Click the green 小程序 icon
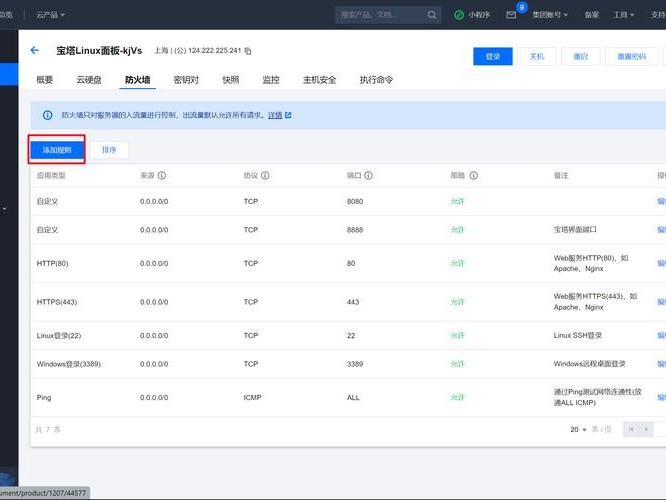Image resolution: width=666 pixels, height=500 pixels. [x=459, y=15]
